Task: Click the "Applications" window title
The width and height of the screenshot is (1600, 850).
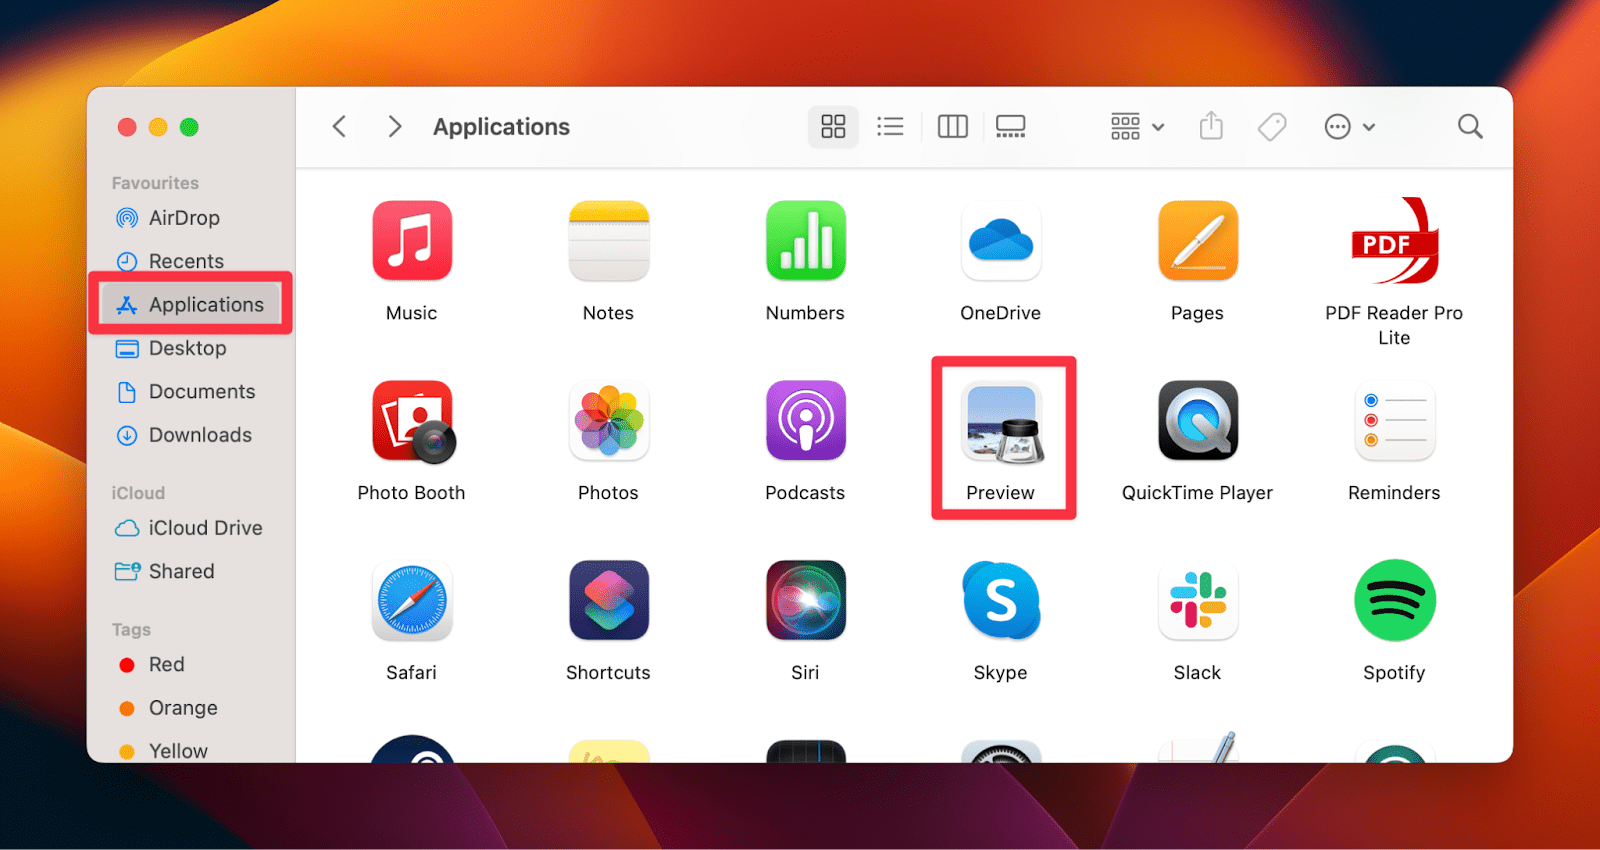Action: pos(501,127)
